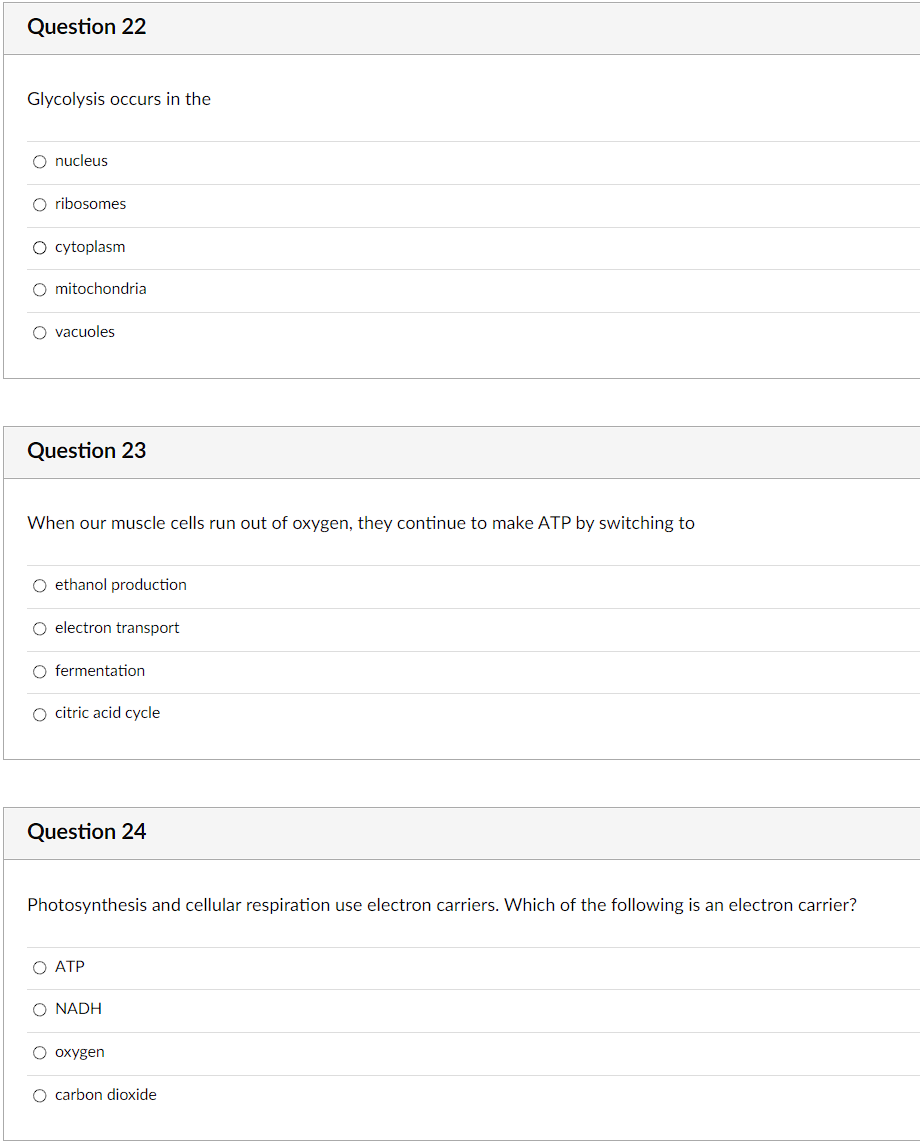Image resolution: width=920 pixels, height=1146 pixels.
Task: Choose ATP as the electron carrier
Action: 39,968
